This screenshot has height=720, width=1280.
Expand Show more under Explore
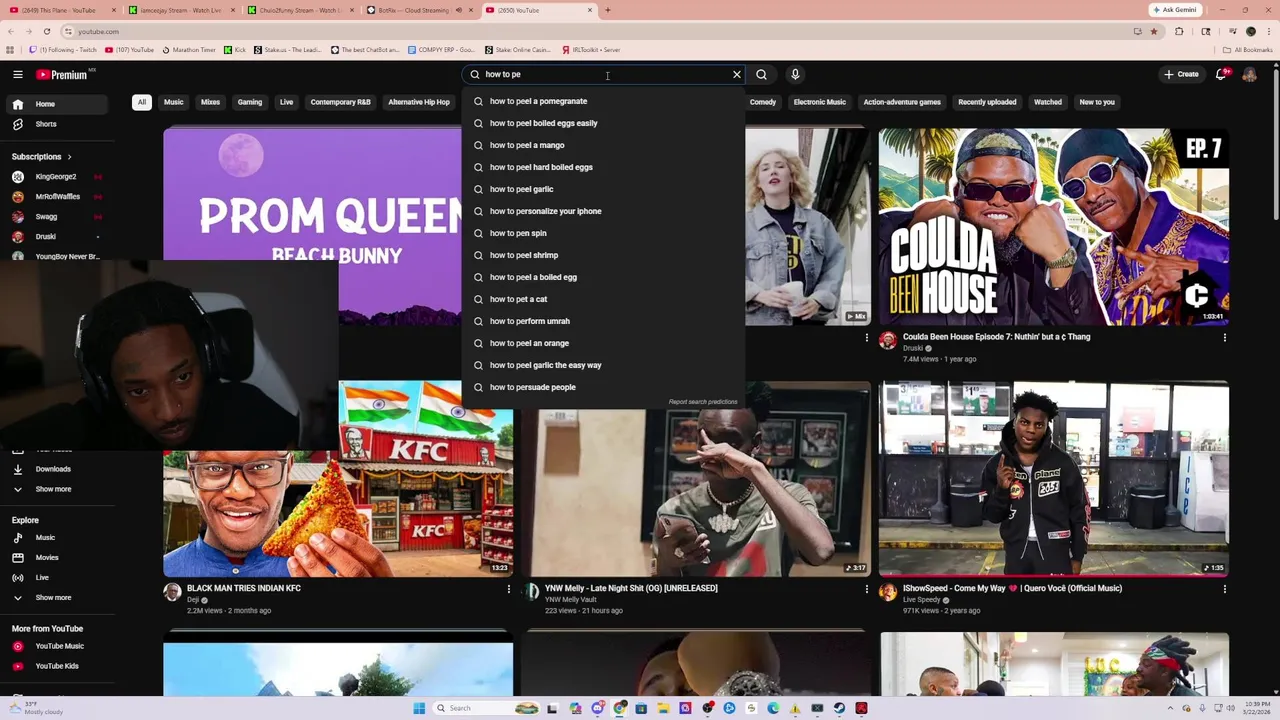pyautogui.click(x=58, y=598)
